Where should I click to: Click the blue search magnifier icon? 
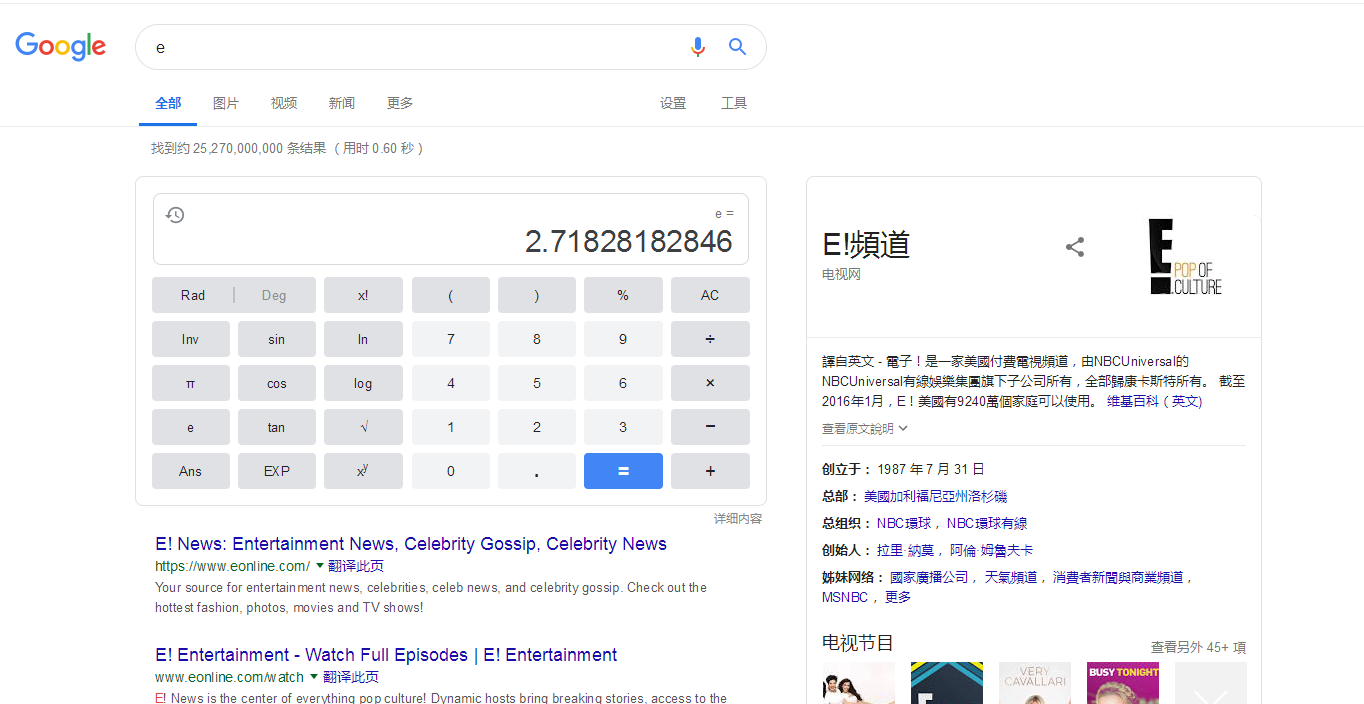tap(737, 47)
